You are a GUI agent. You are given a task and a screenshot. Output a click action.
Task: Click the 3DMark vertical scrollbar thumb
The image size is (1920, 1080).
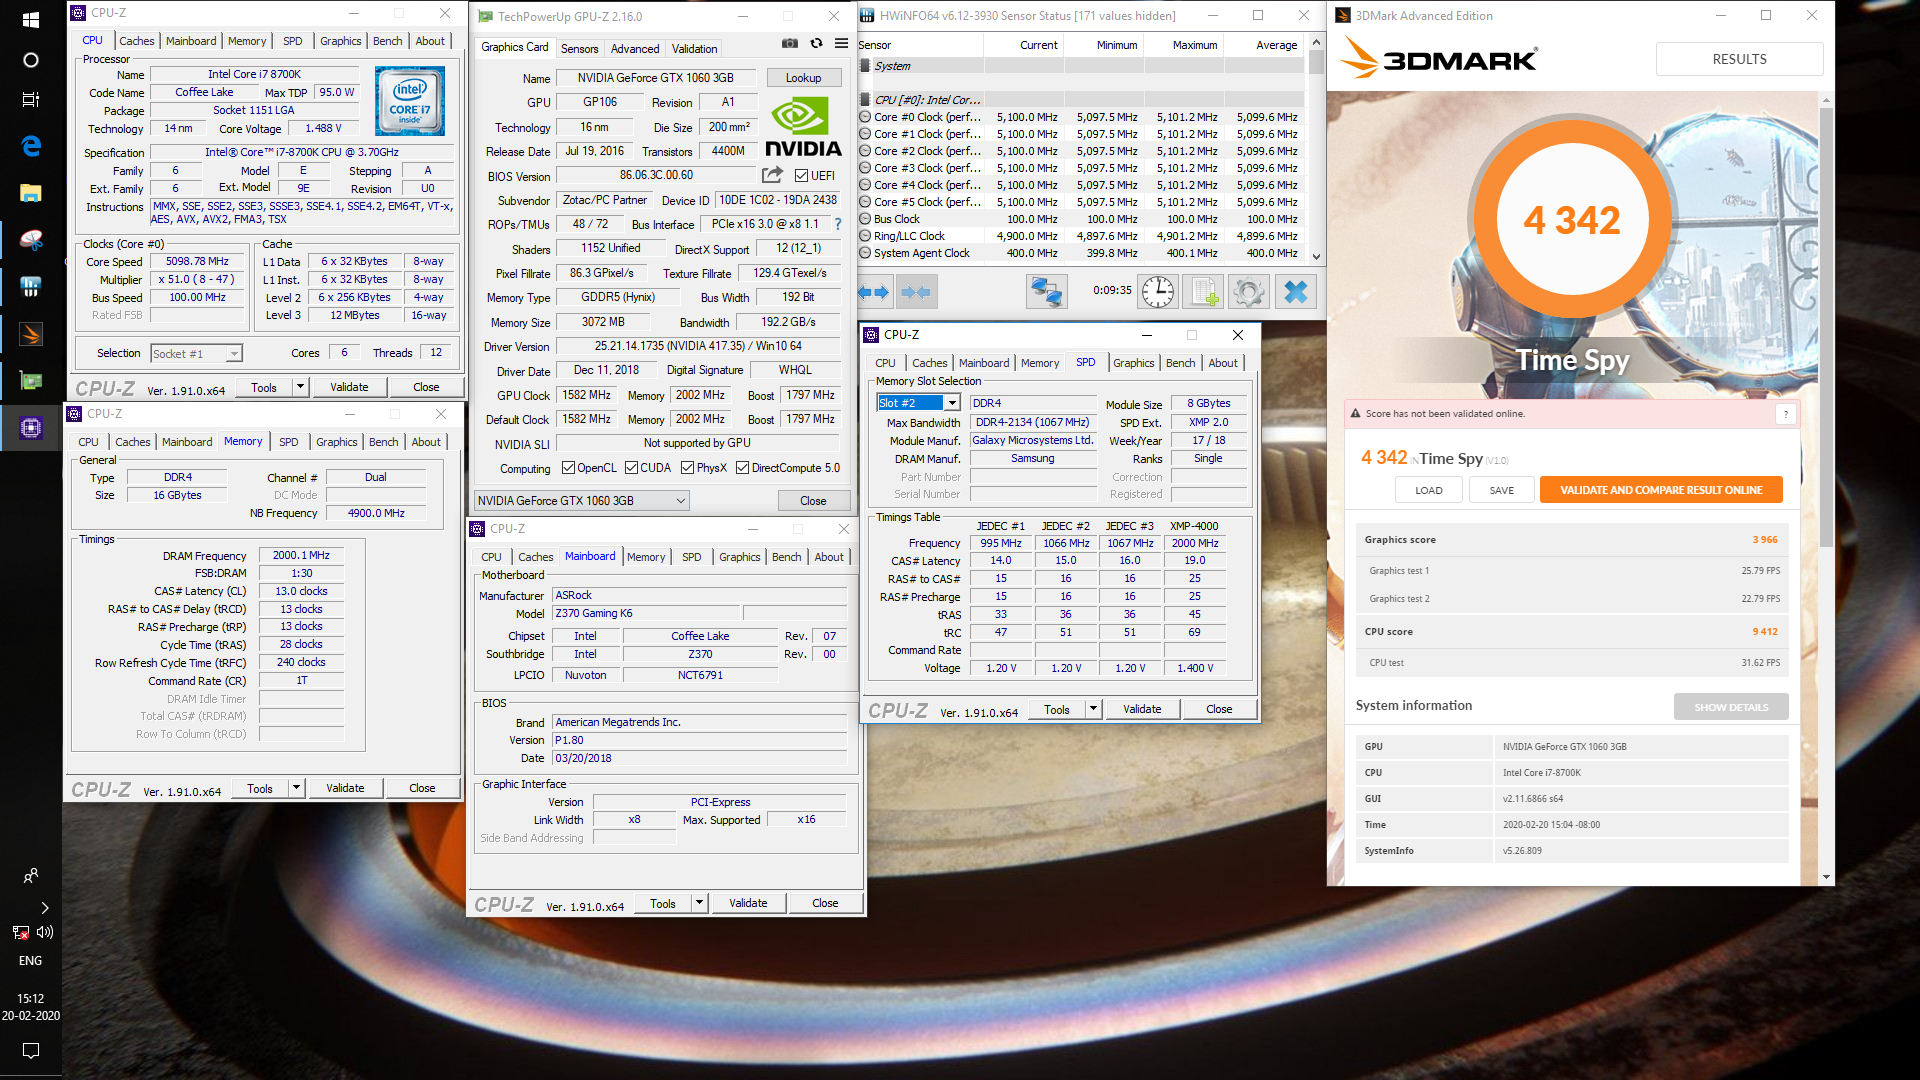1826,325
